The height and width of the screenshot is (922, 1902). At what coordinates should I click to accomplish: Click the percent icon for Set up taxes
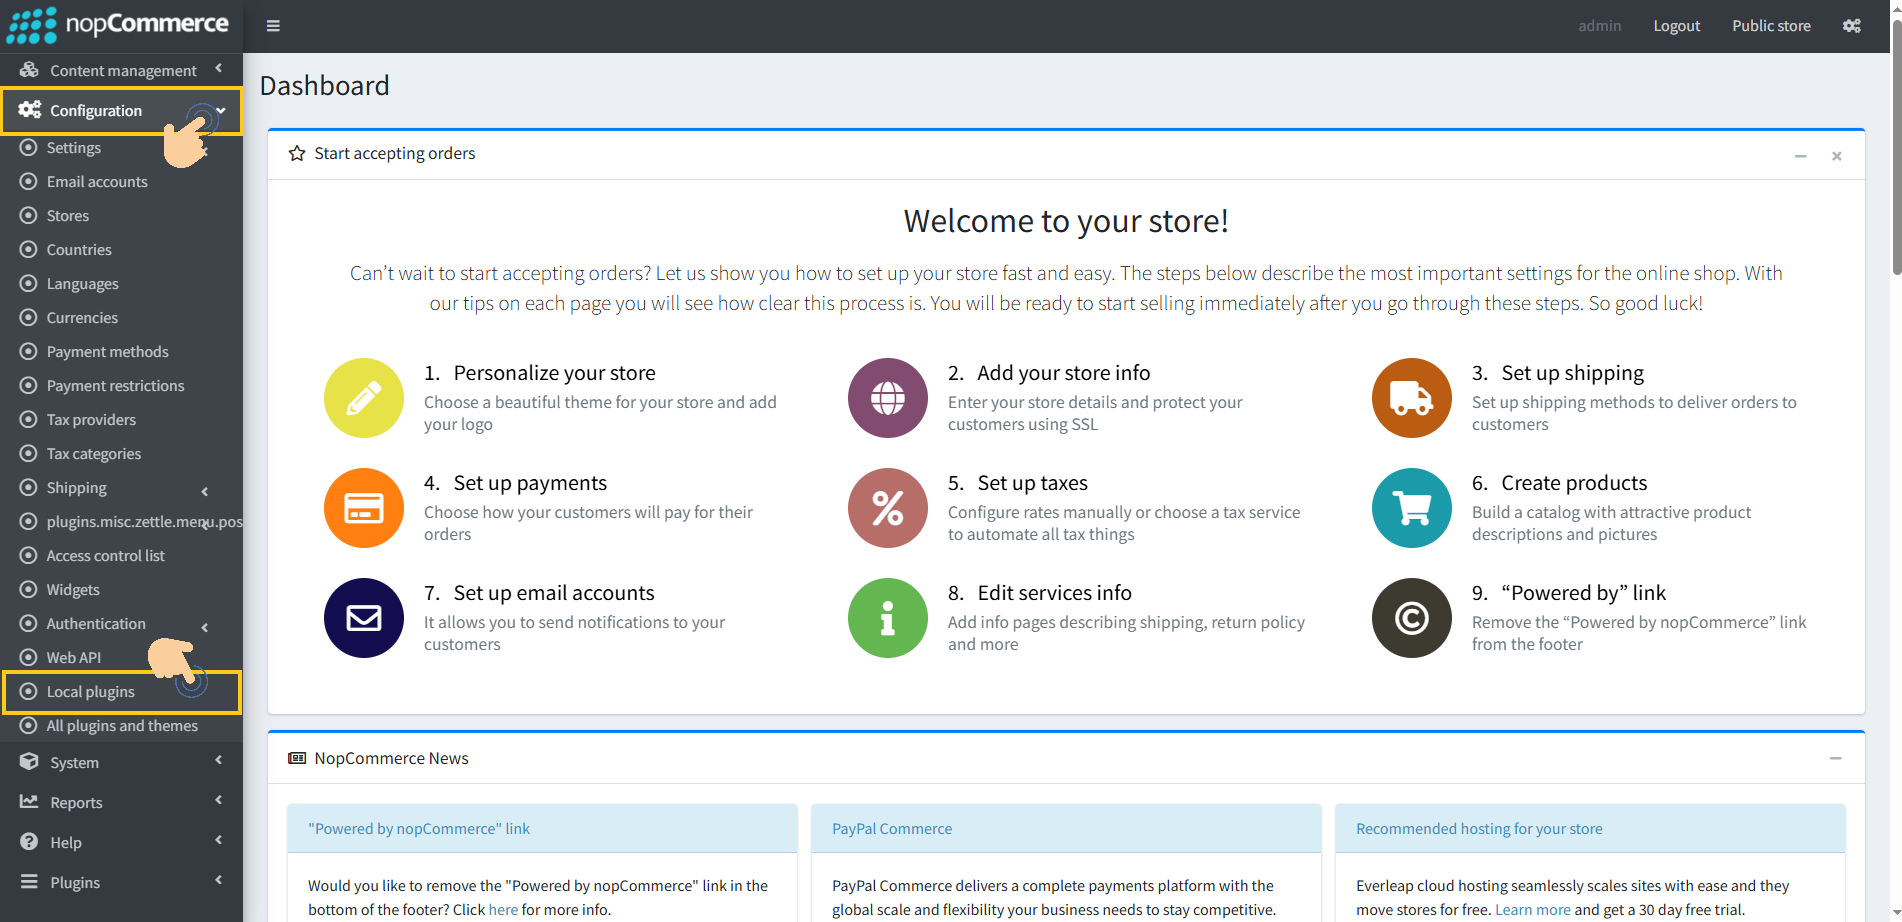887,507
